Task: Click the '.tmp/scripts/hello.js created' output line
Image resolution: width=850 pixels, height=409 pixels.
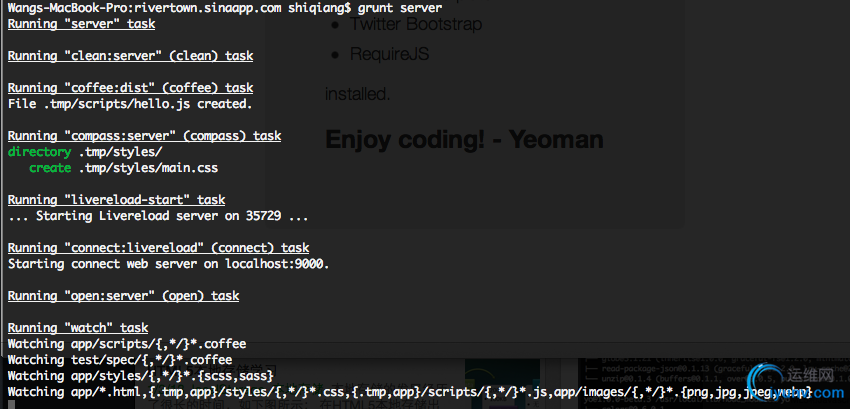Action: pyautogui.click(x=130, y=104)
